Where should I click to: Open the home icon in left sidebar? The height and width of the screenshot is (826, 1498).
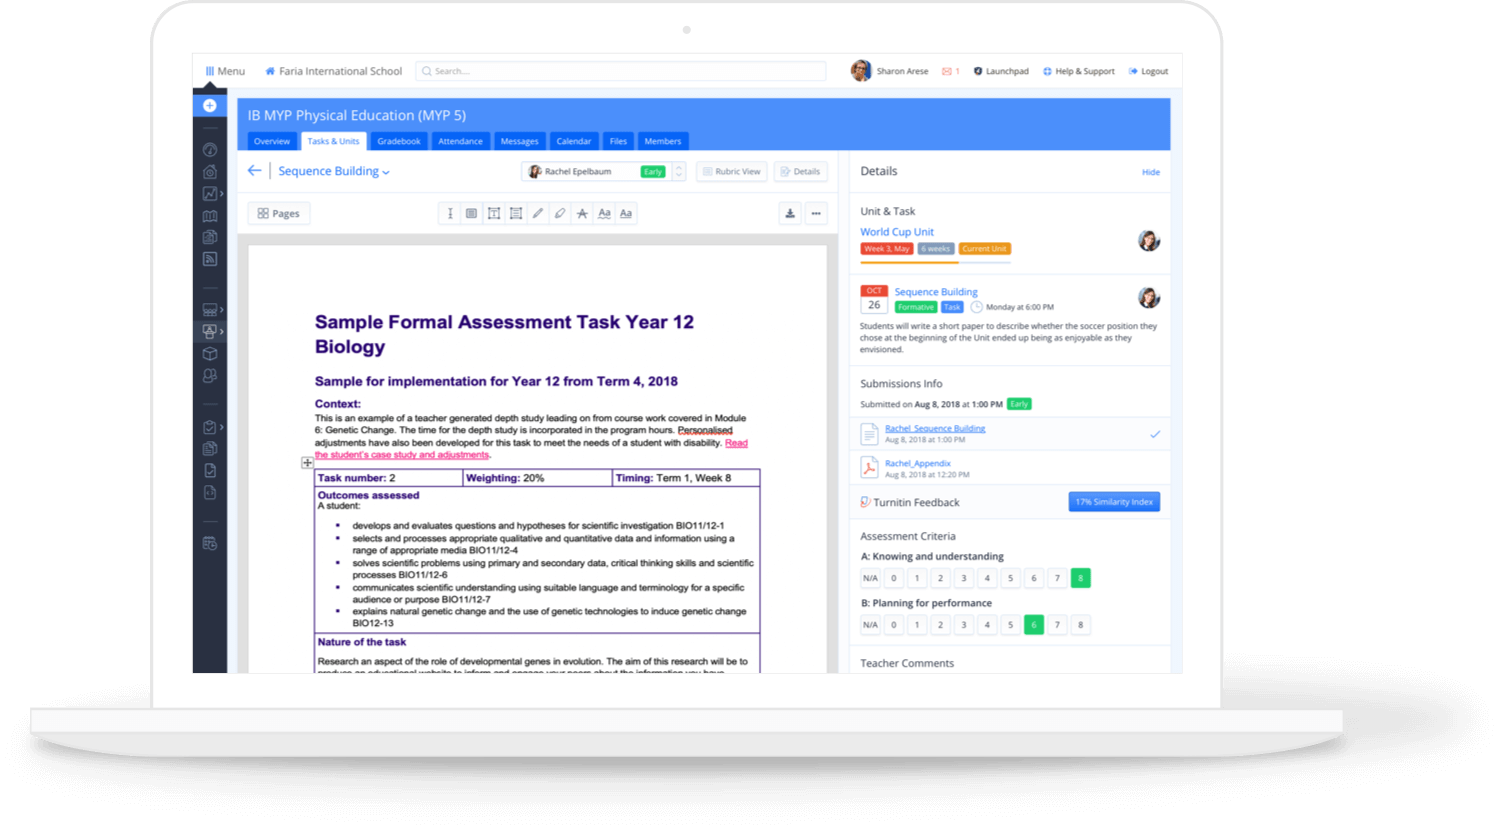(x=209, y=172)
